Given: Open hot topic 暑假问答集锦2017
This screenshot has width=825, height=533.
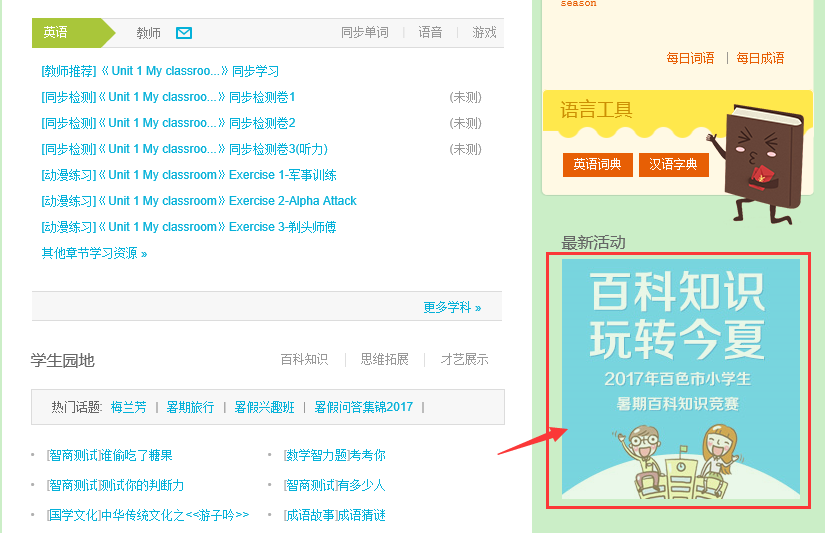Looking at the screenshot, I should (x=363, y=407).
